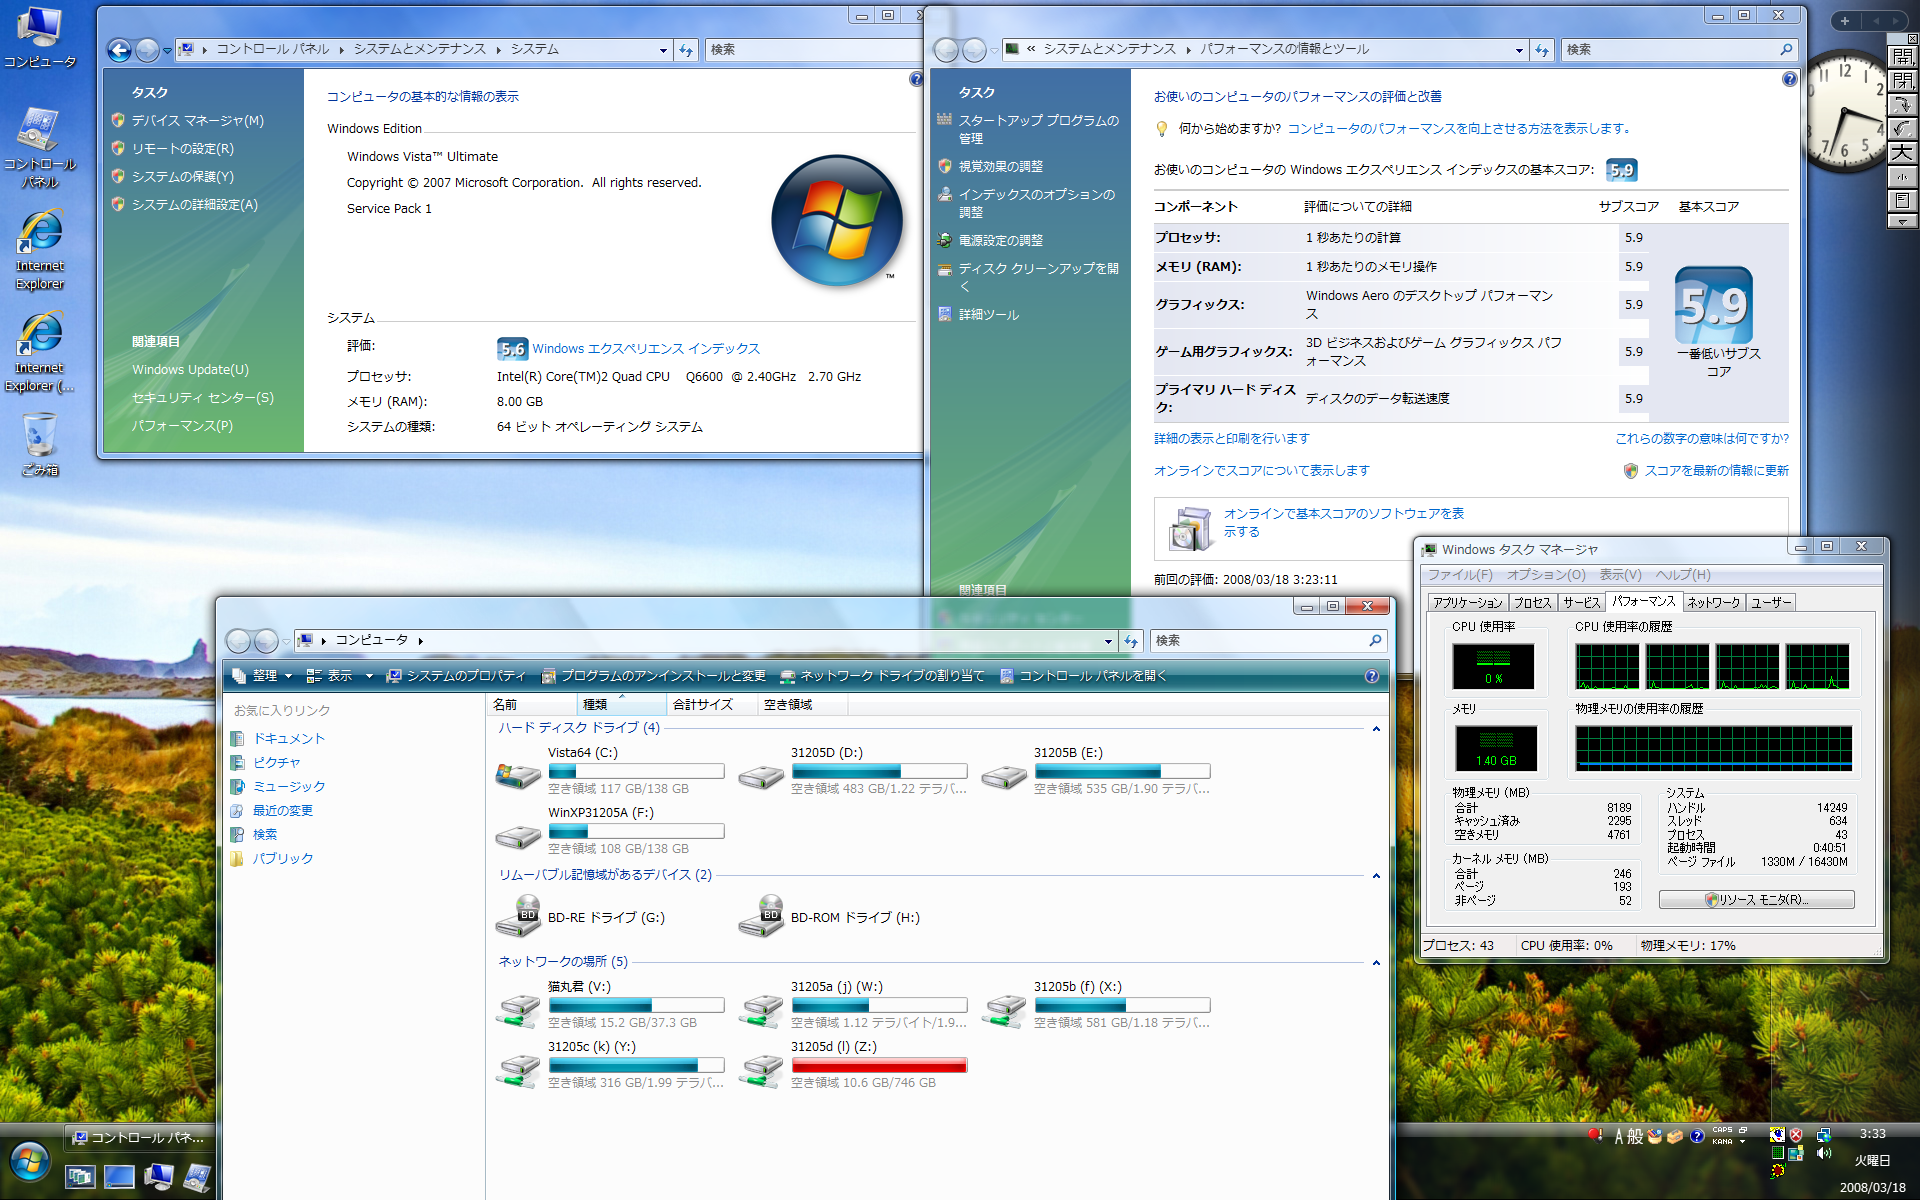Click the refresh button next to the コンピュータ address bar
The width and height of the screenshot is (1920, 1200).
[x=1131, y=641]
